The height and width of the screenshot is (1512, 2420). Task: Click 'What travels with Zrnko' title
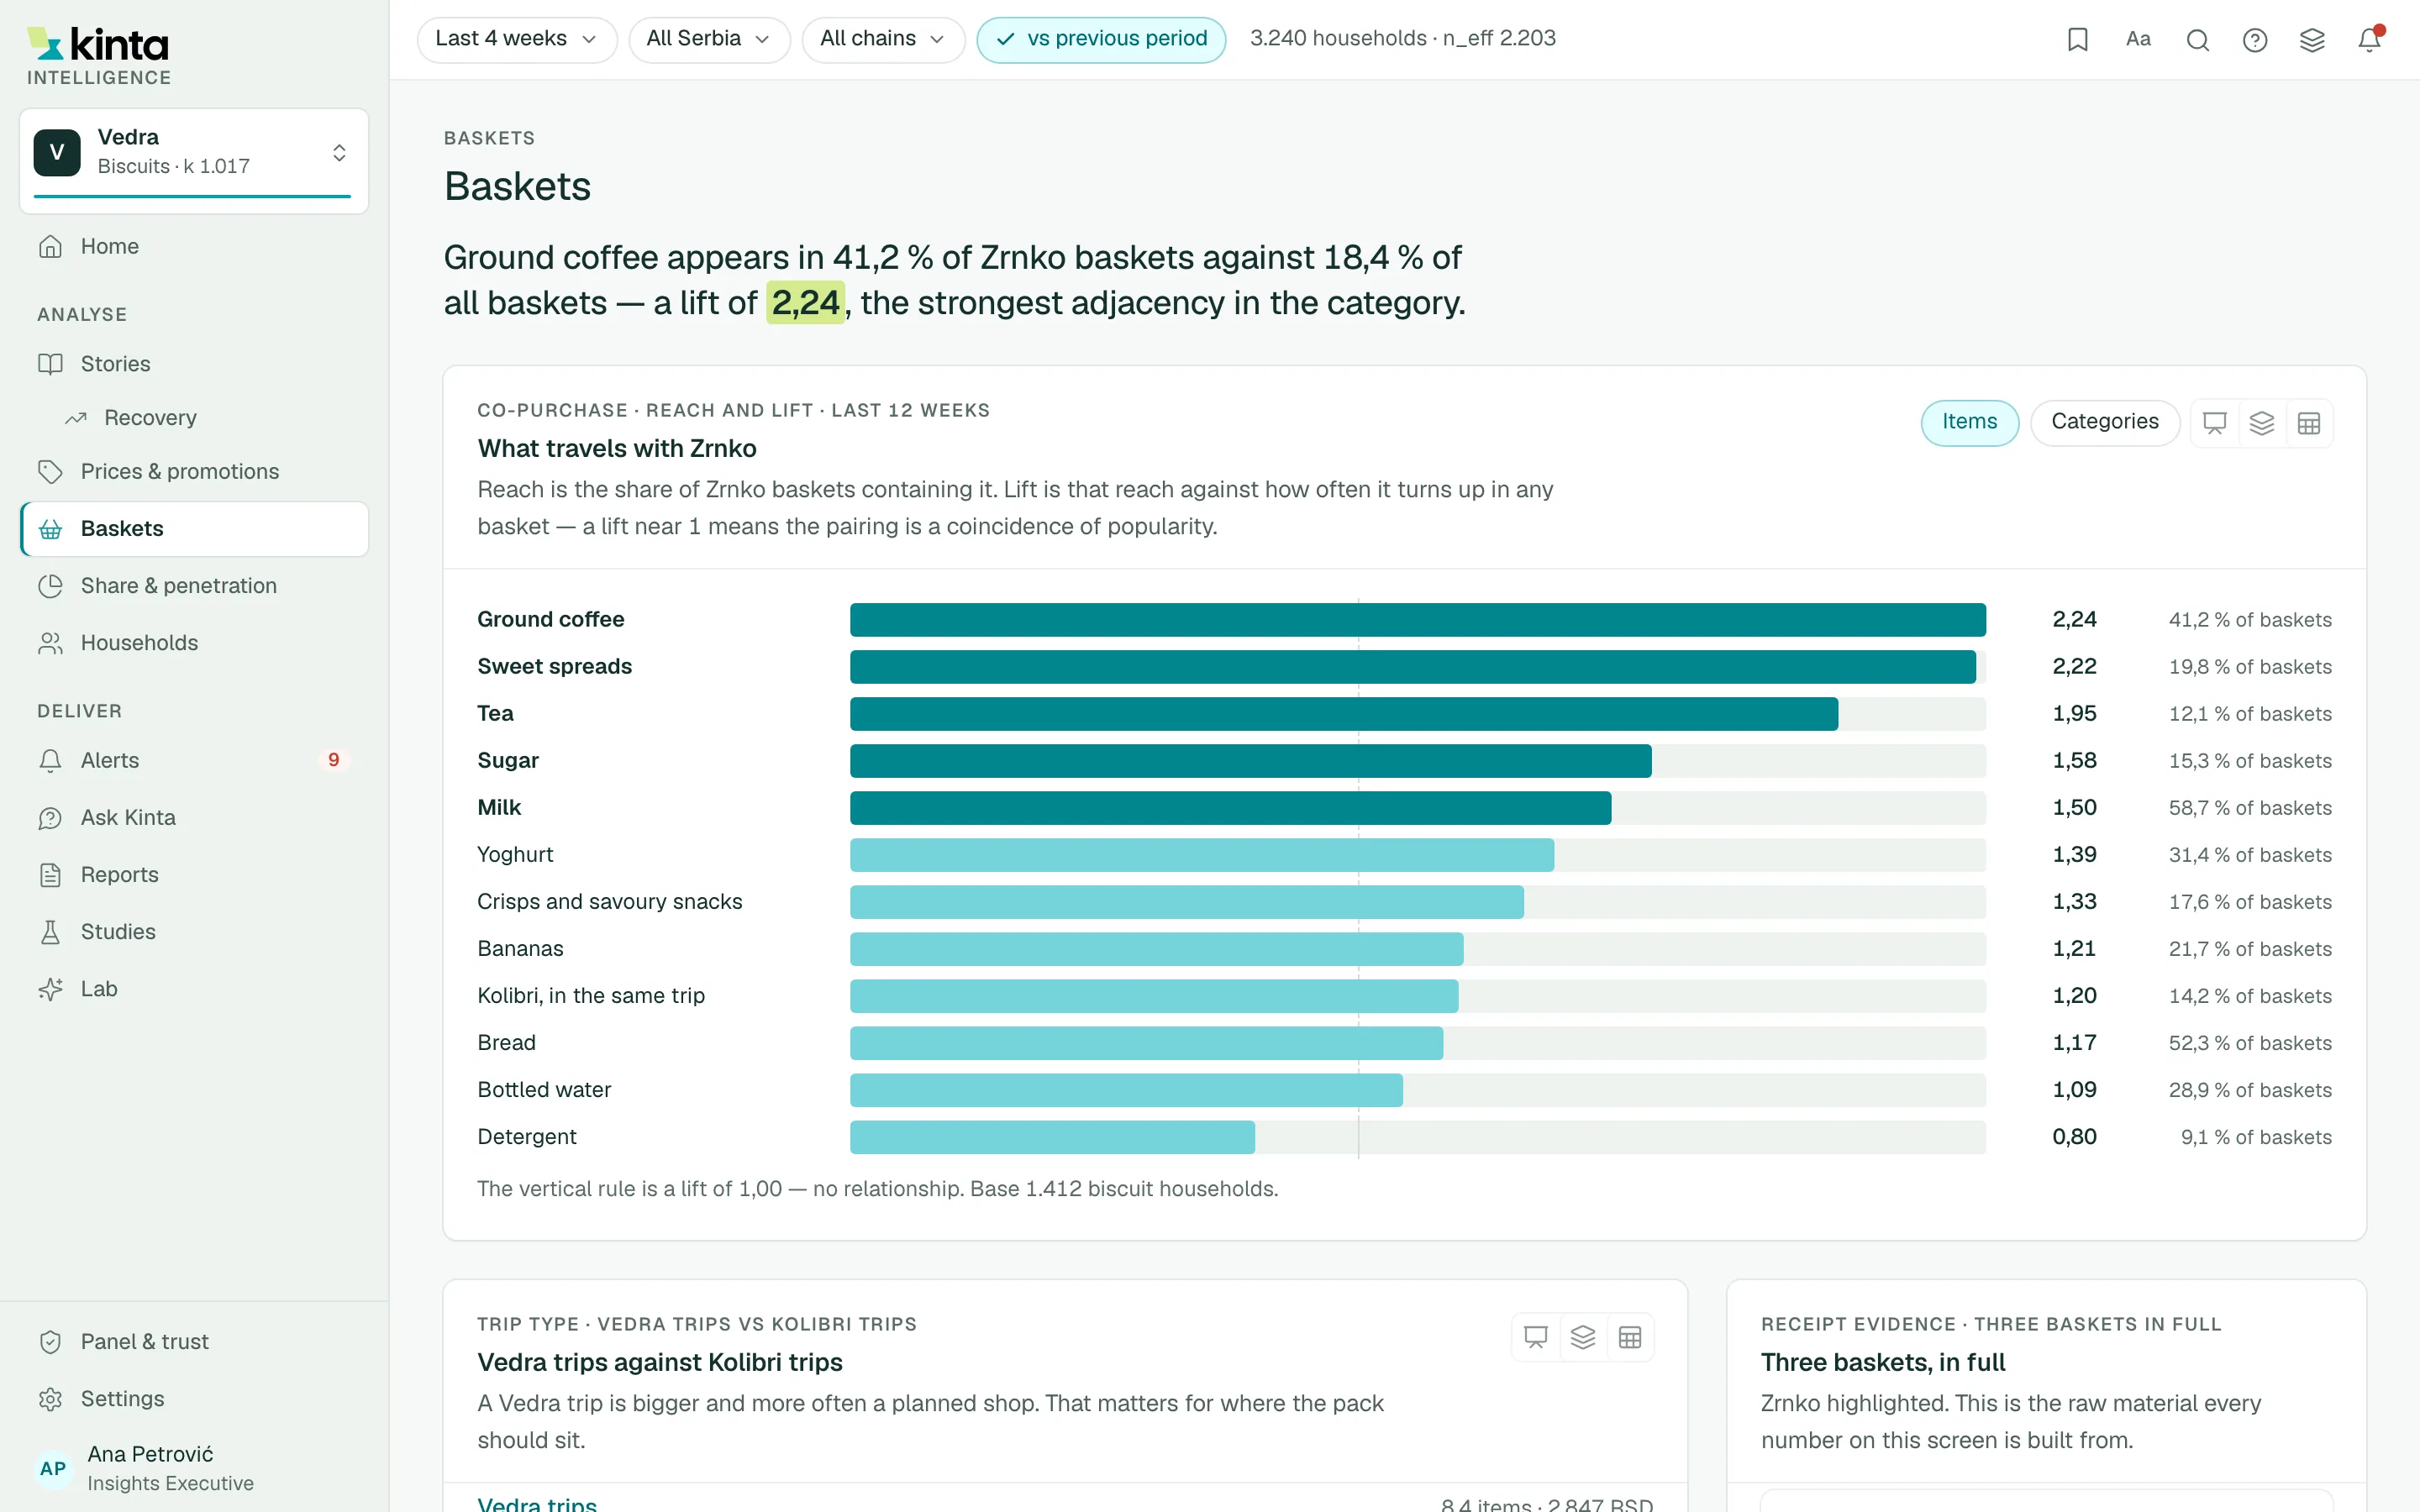617,449
